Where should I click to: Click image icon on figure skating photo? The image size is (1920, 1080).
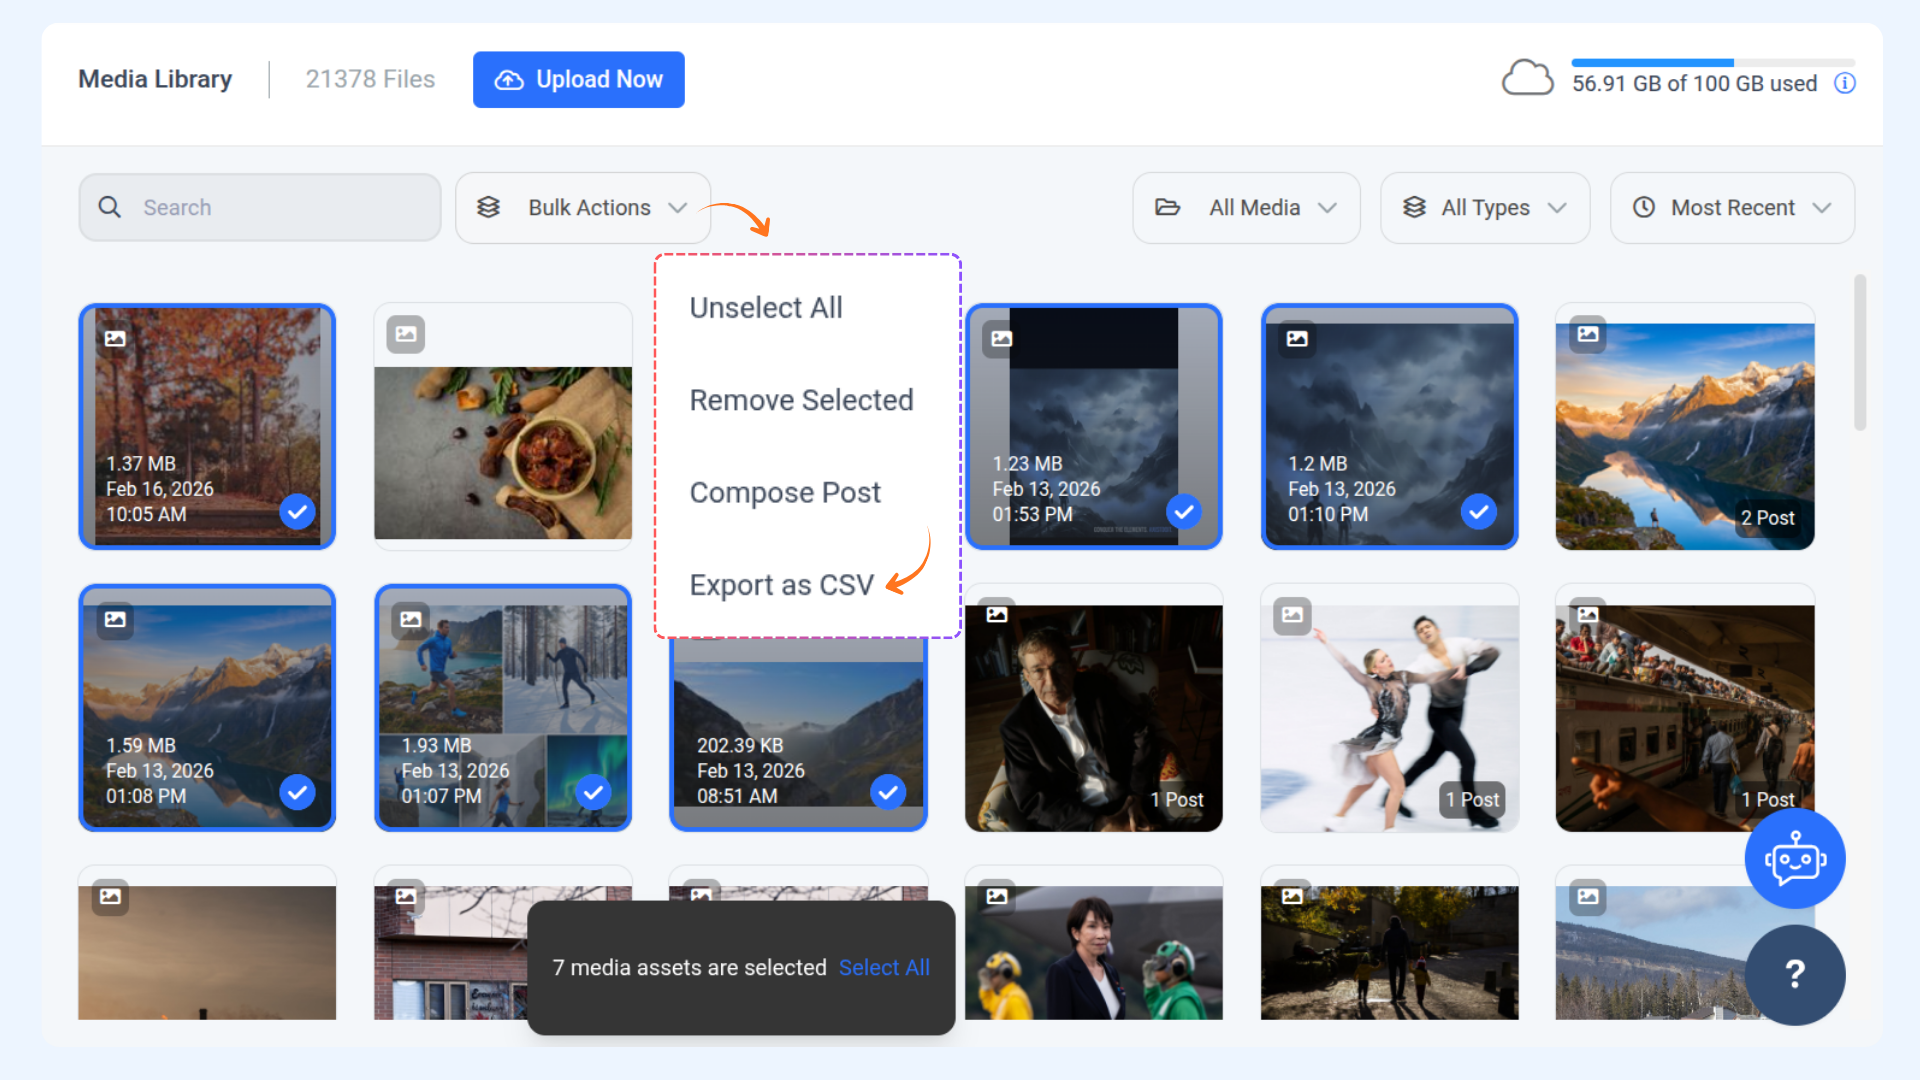point(1292,615)
